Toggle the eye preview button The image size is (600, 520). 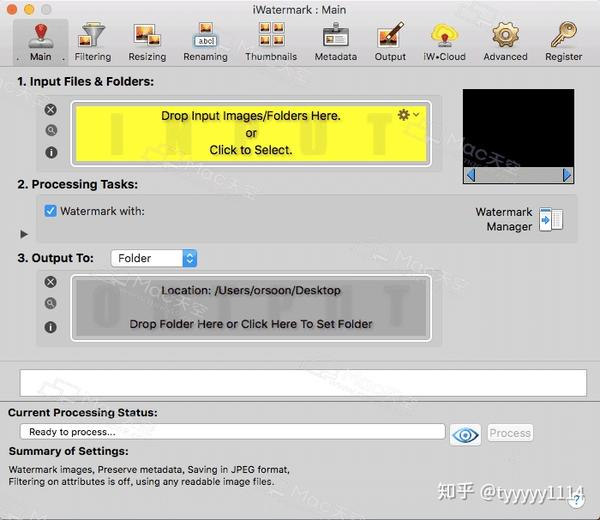pyautogui.click(x=465, y=435)
